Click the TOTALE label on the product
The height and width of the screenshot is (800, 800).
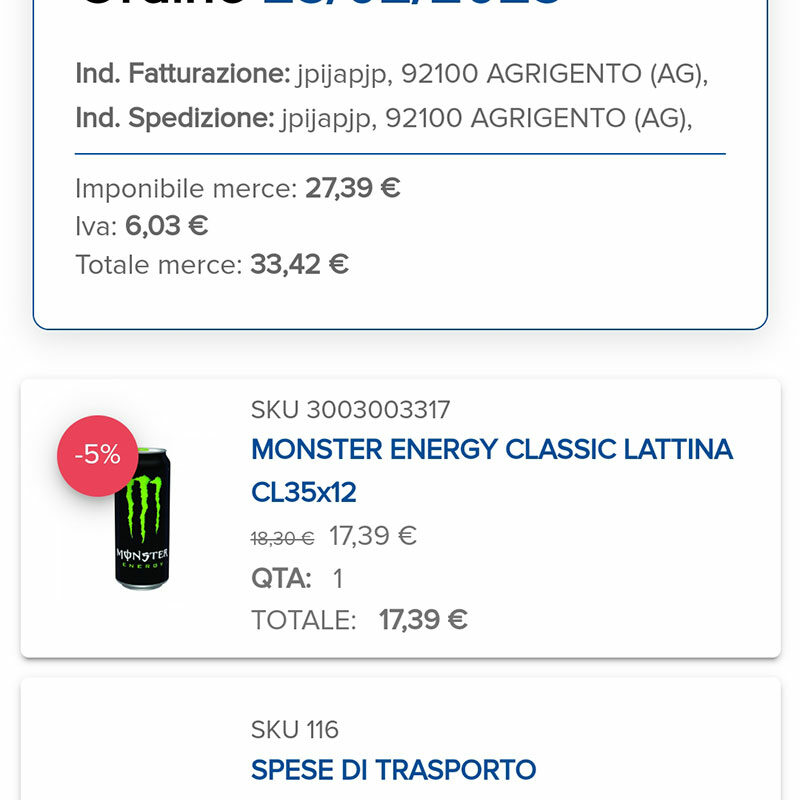click(303, 620)
